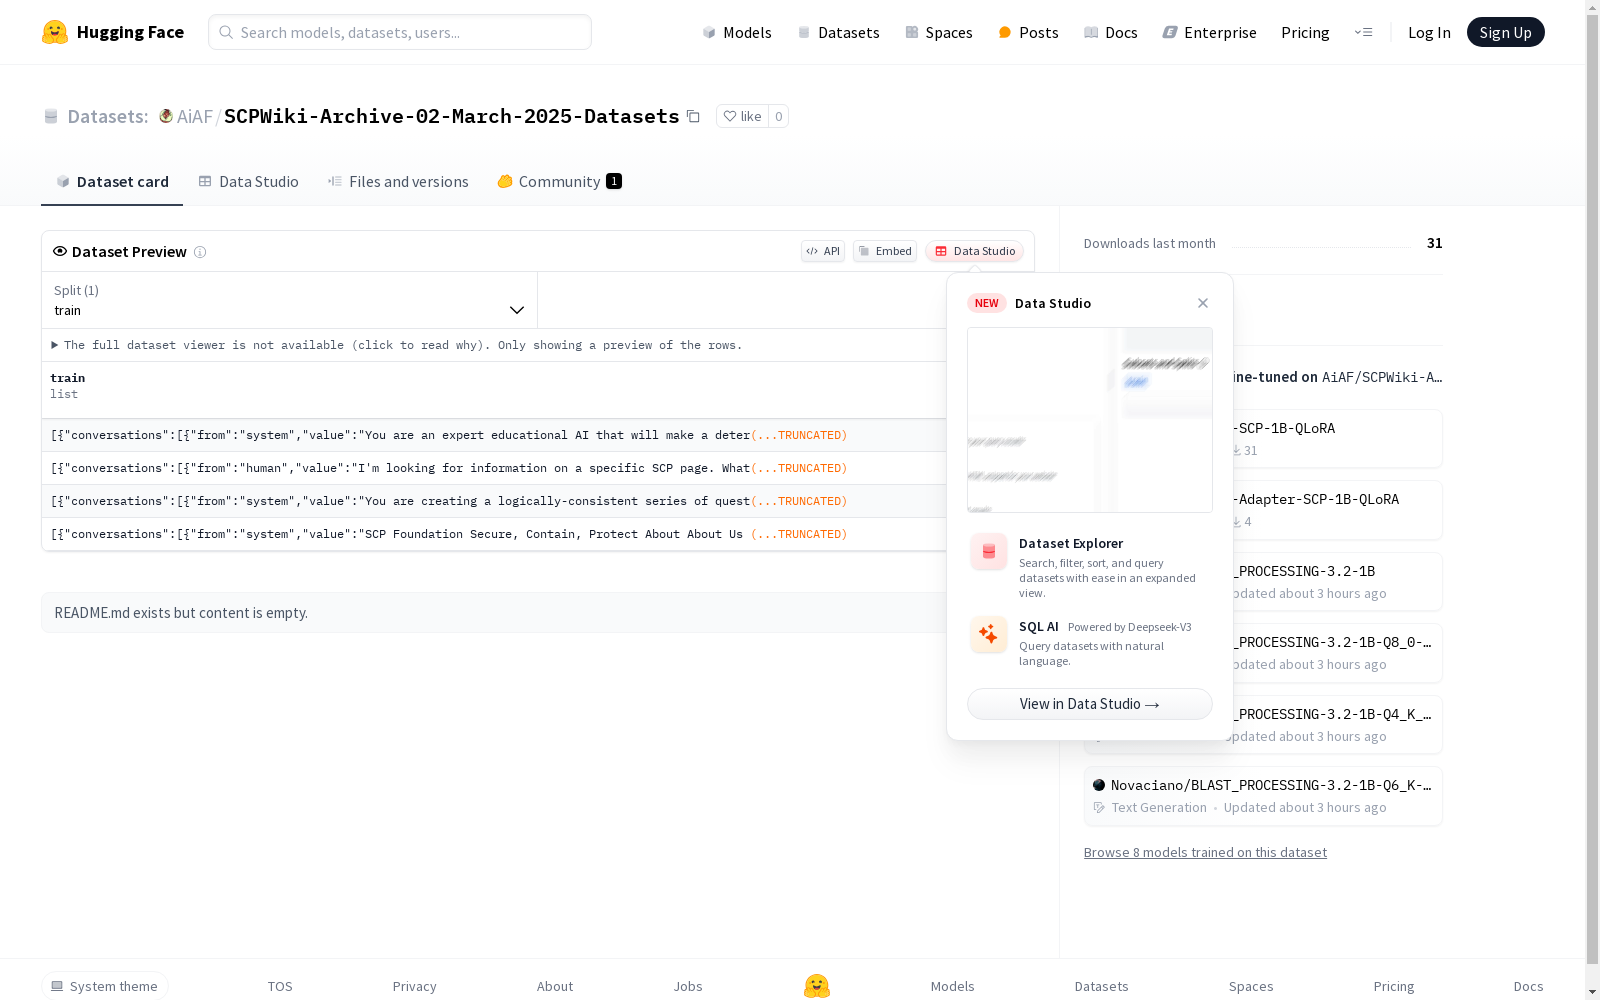1600x1000 pixels.
Task: Select the row starting 'You are an expert educational AI'
Action: pyautogui.click(x=494, y=435)
